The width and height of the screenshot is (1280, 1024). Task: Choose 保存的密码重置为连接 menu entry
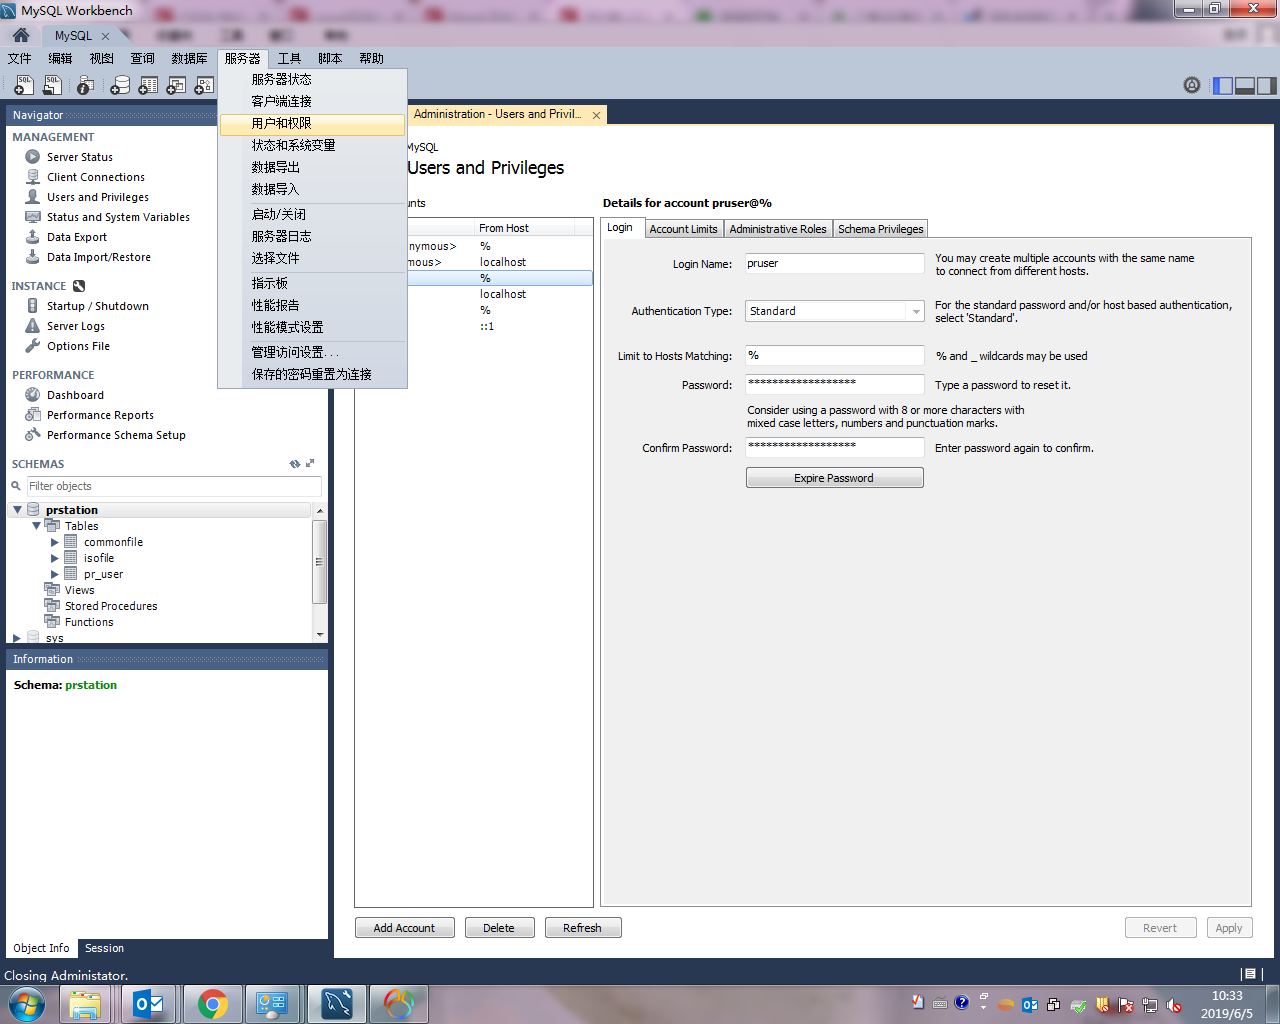pyautogui.click(x=312, y=374)
